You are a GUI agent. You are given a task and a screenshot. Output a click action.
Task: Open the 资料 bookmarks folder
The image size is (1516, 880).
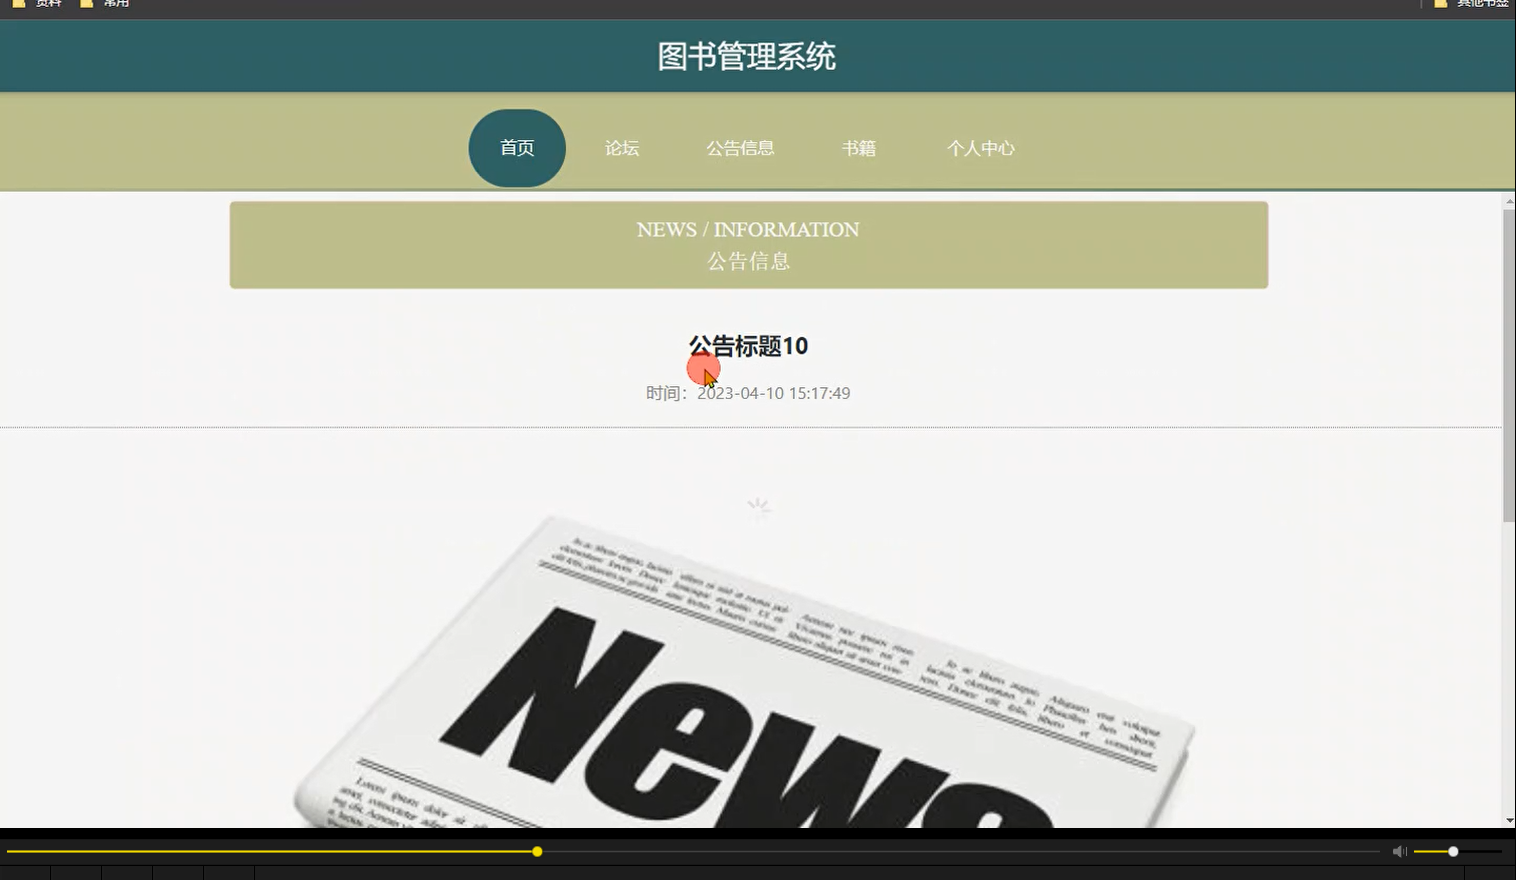pos(40,4)
